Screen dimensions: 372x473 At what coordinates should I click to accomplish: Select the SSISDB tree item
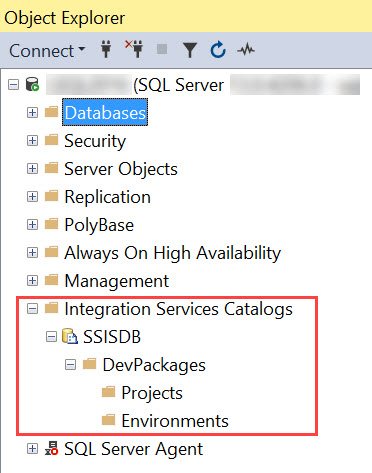point(112,337)
